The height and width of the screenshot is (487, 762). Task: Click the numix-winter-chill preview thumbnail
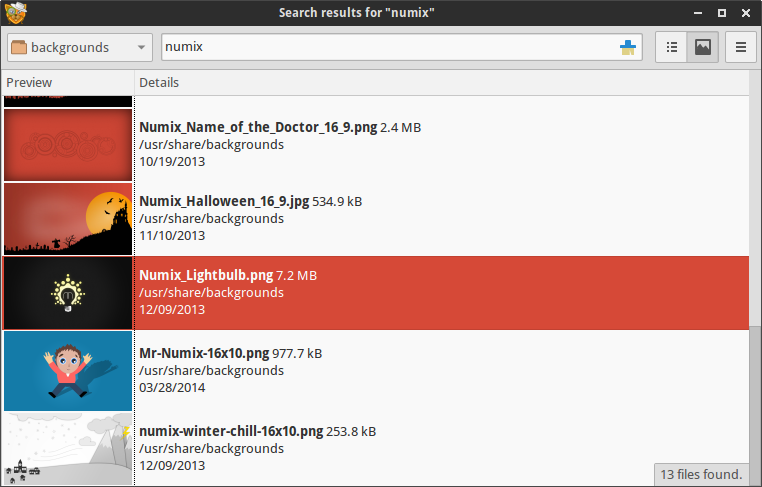click(68, 448)
